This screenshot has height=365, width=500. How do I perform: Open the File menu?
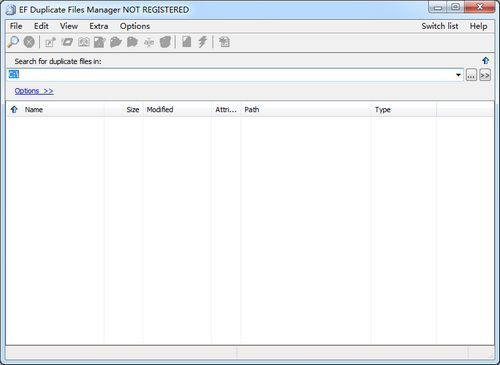16,26
